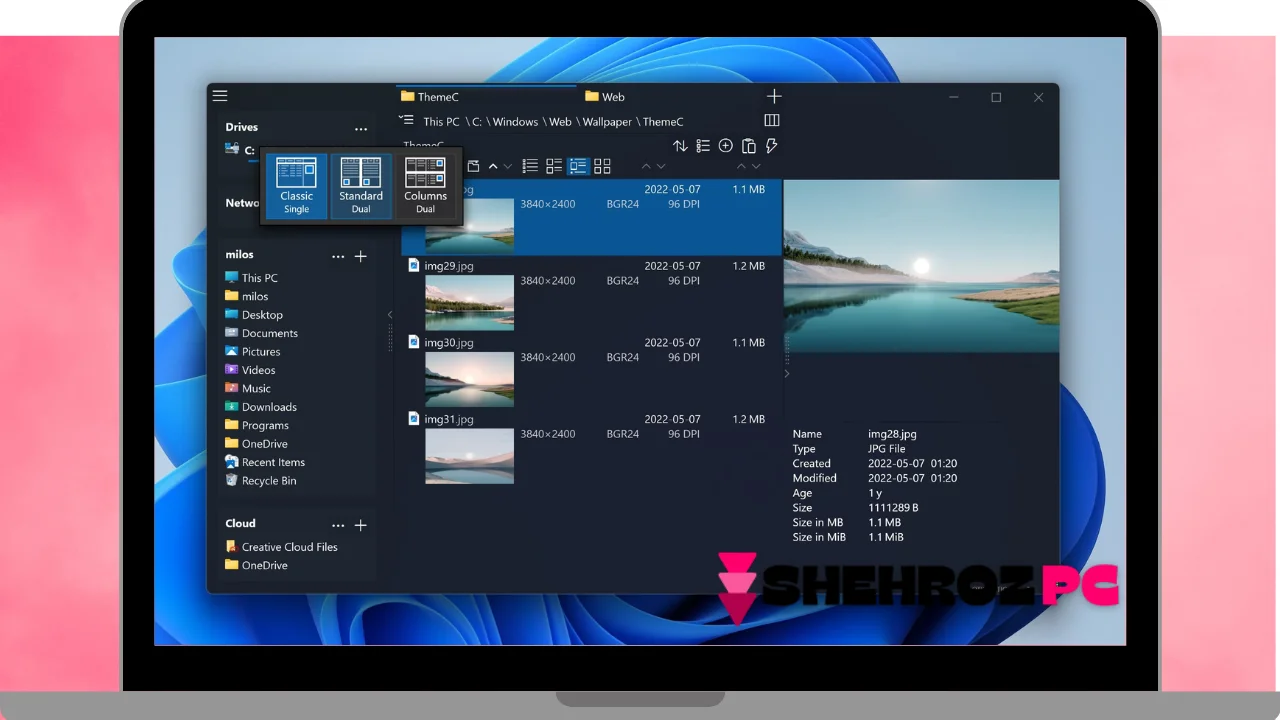Screen dimensions: 1280x720
Task: Open the Recycle Bin
Action: point(260,481)
